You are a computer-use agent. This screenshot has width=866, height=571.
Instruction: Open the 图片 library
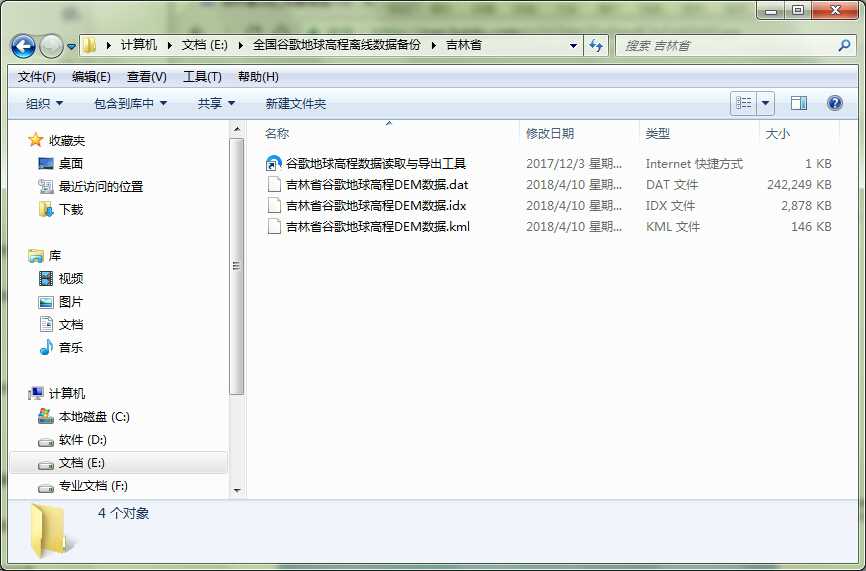[x=71, y=302]
